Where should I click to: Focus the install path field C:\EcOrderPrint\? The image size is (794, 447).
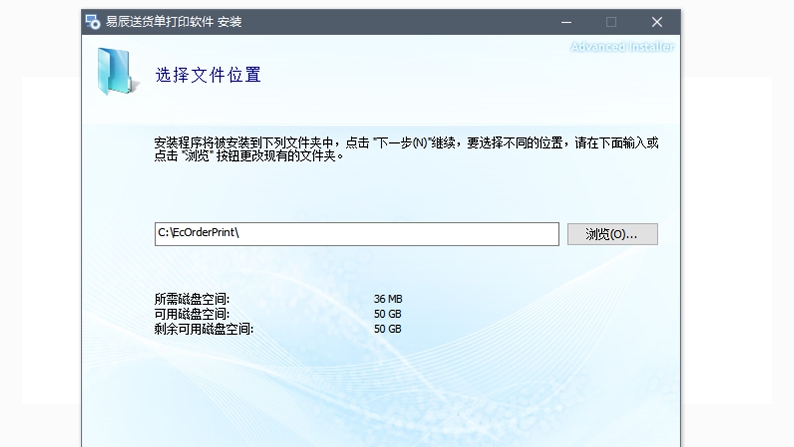click(356, 234)
